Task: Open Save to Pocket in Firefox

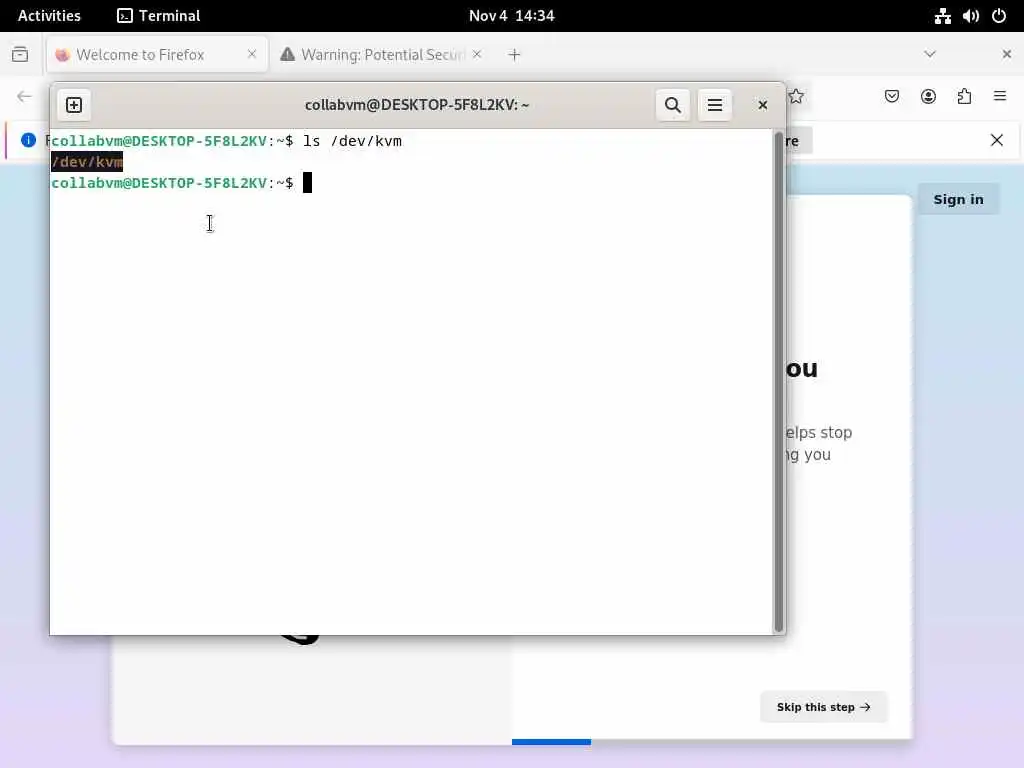Action: (x=891, y=97)
